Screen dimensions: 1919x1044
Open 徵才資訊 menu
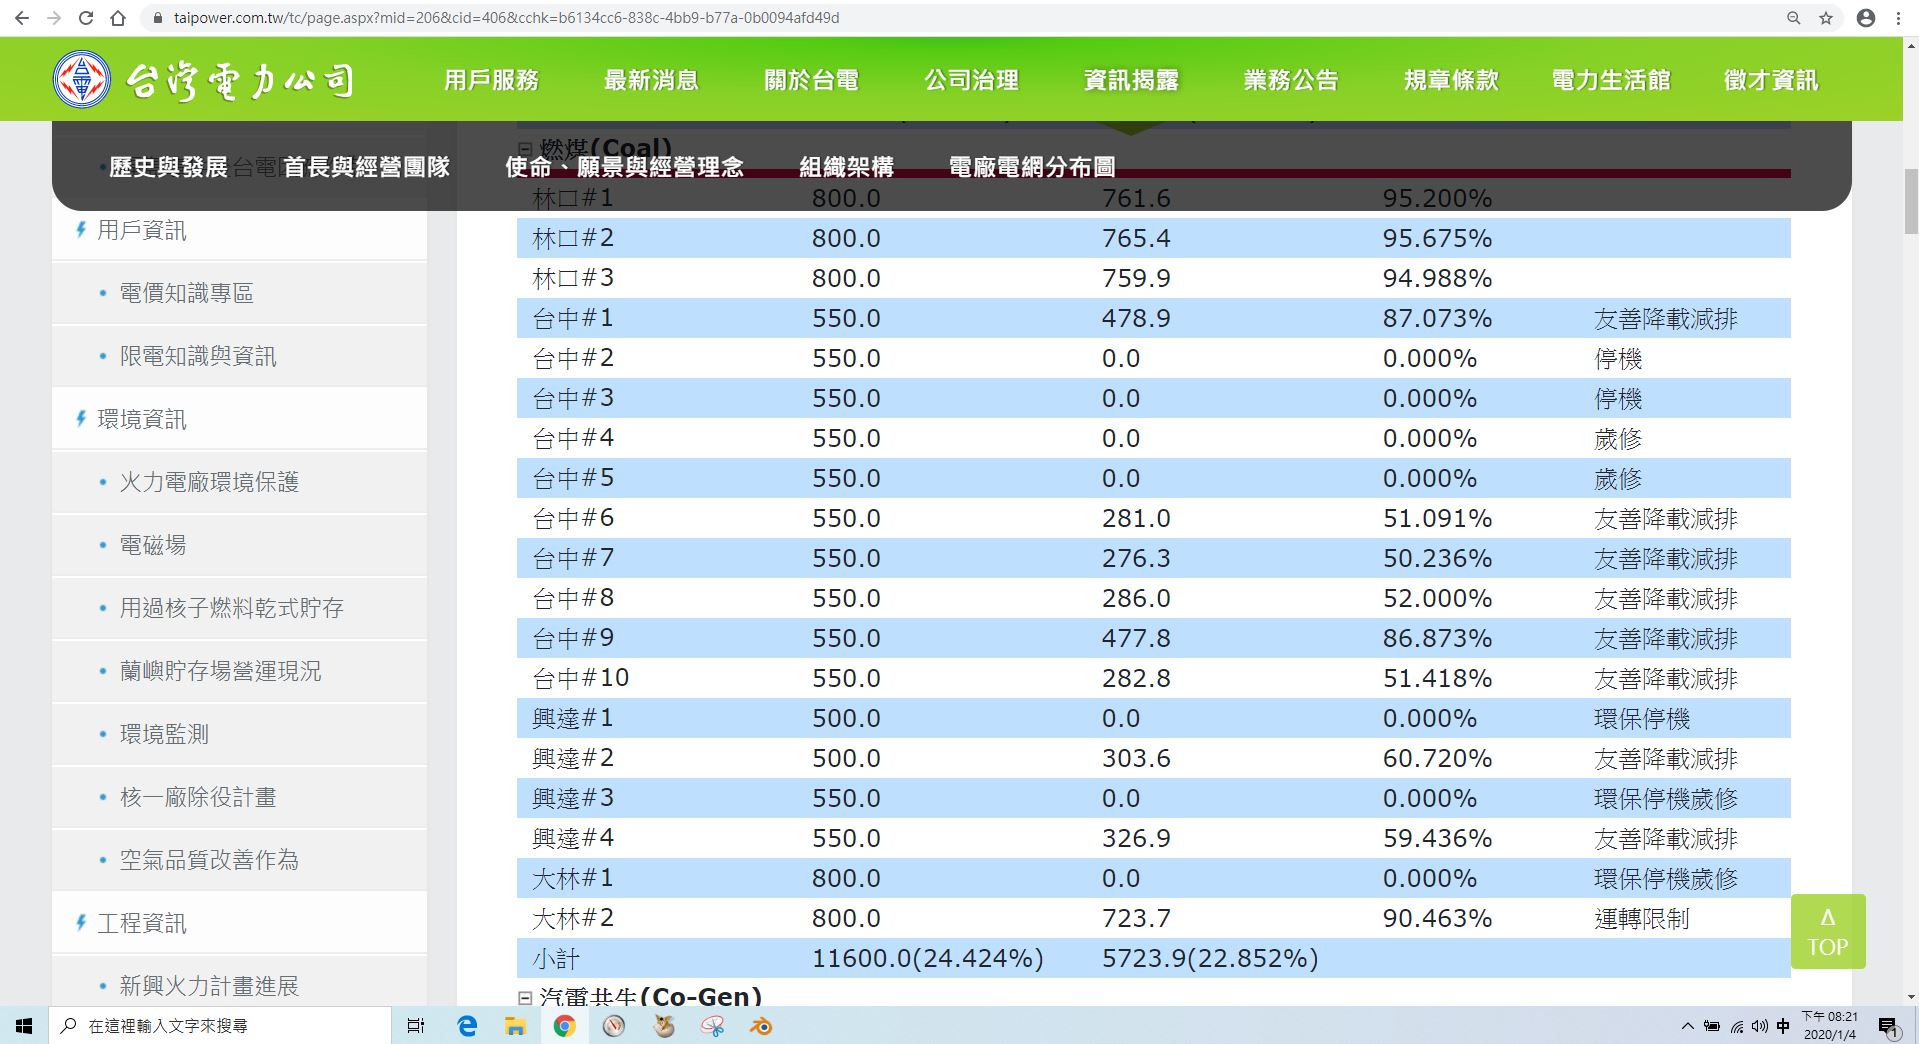tap(1771, 80)
